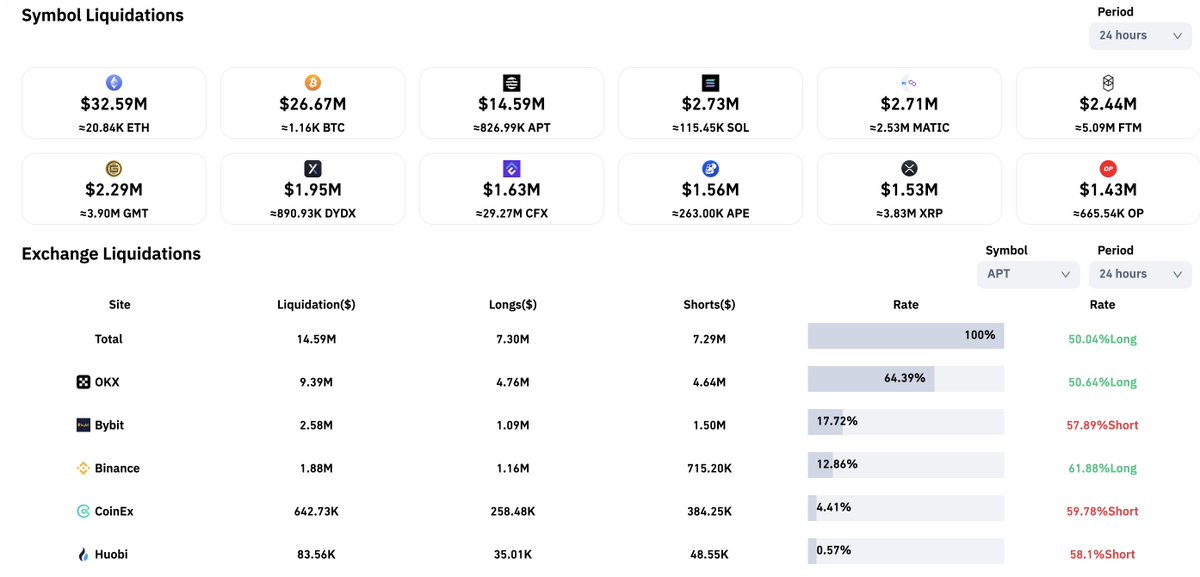
Task: Select the Huobi exchange name
Action: pyautogui.click(x=112, y=554)
